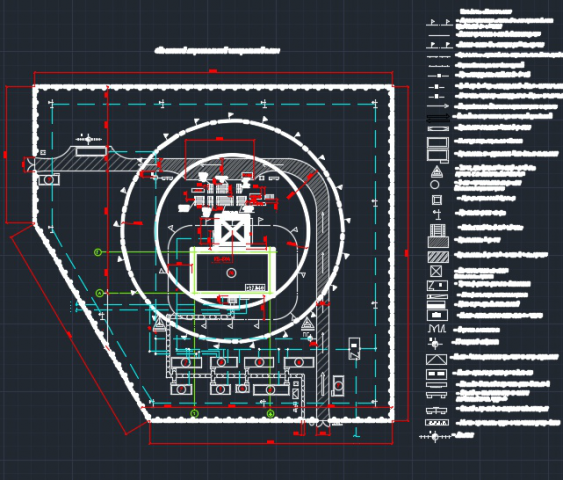Click the diagonally hatched rectangle legend symbol
The height and width of the screenshot is (480, 563).
(x=438, y=257)
